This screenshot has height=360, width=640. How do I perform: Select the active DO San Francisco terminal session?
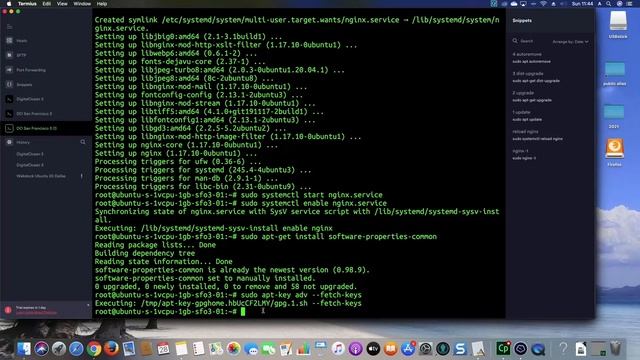[x=46, y=128]
